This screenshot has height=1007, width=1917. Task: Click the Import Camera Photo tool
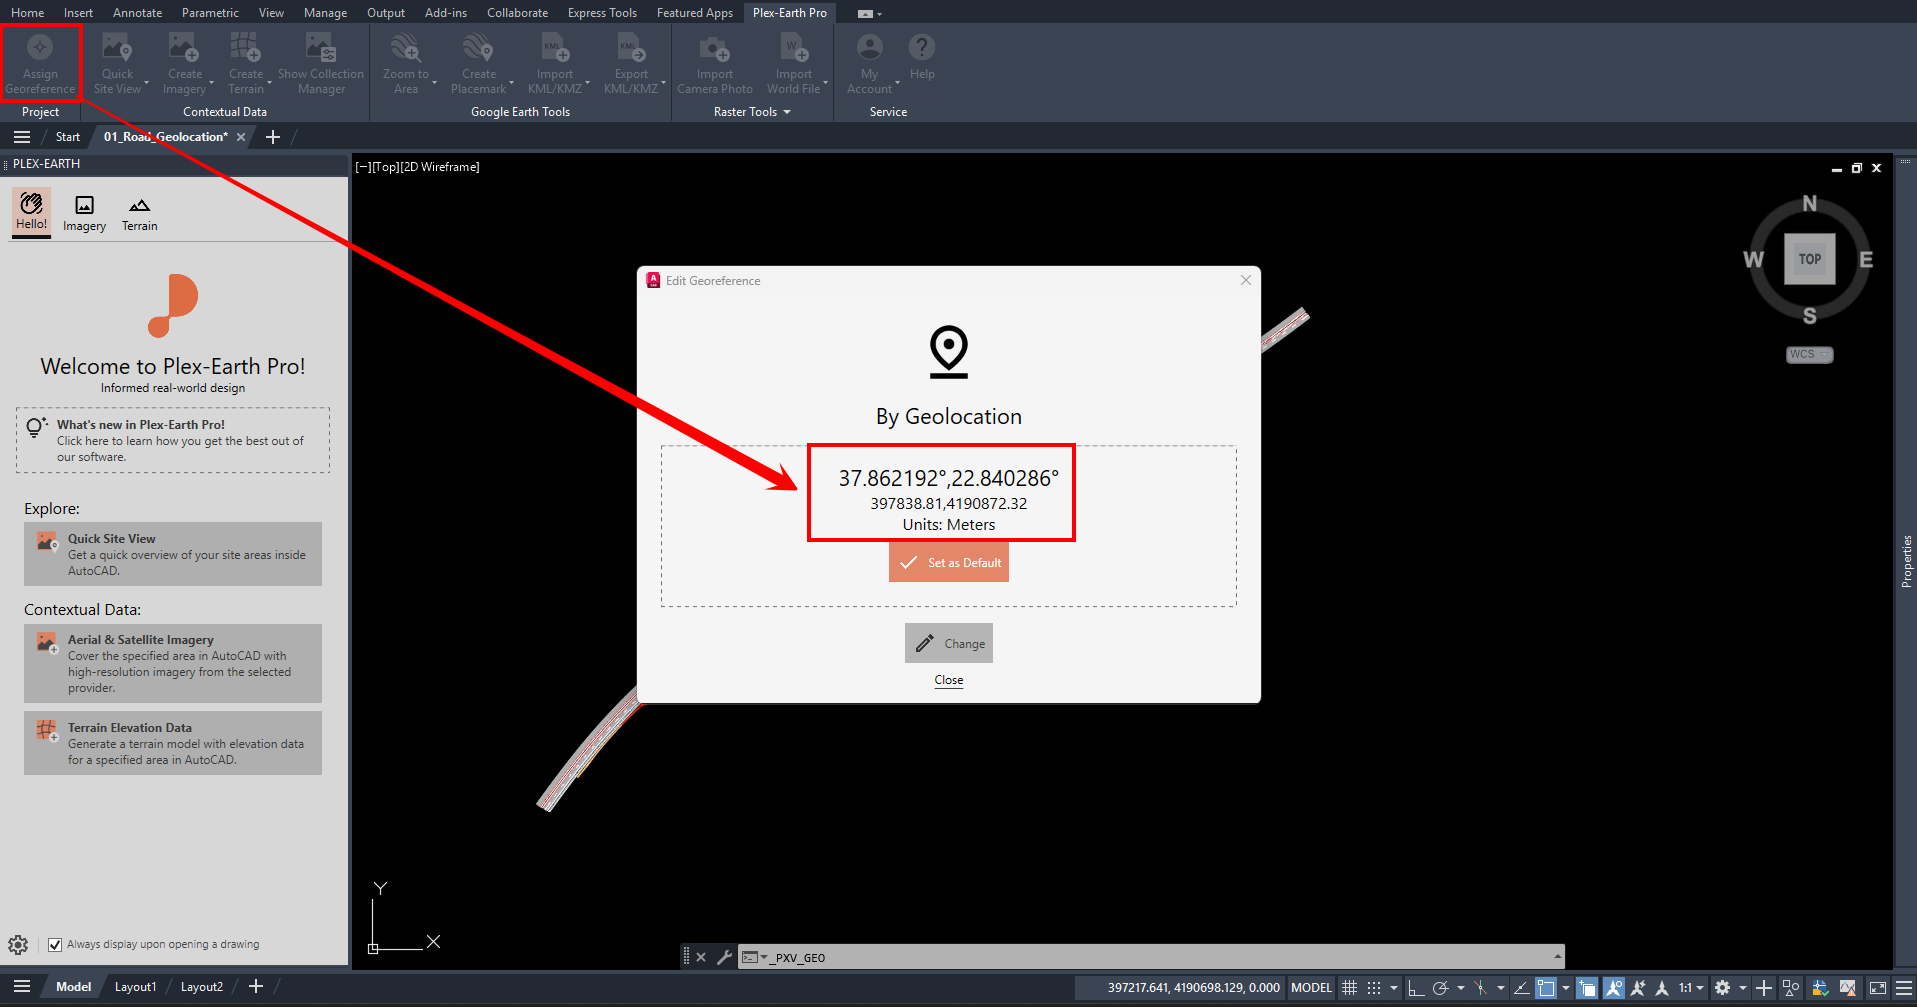click(714, 64)
